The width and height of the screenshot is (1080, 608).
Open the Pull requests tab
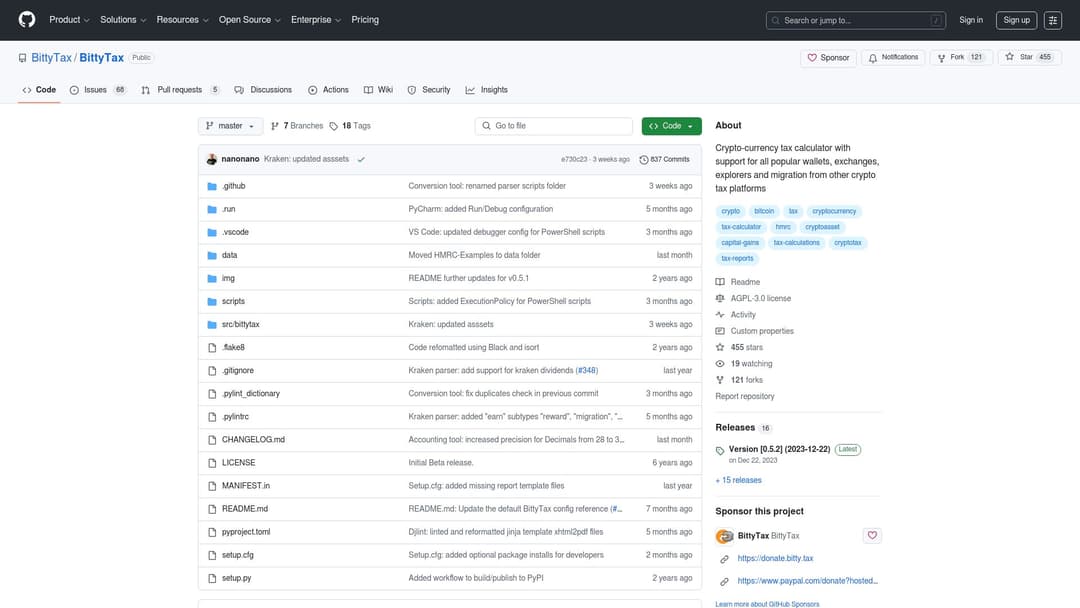[x=180, y=90]
